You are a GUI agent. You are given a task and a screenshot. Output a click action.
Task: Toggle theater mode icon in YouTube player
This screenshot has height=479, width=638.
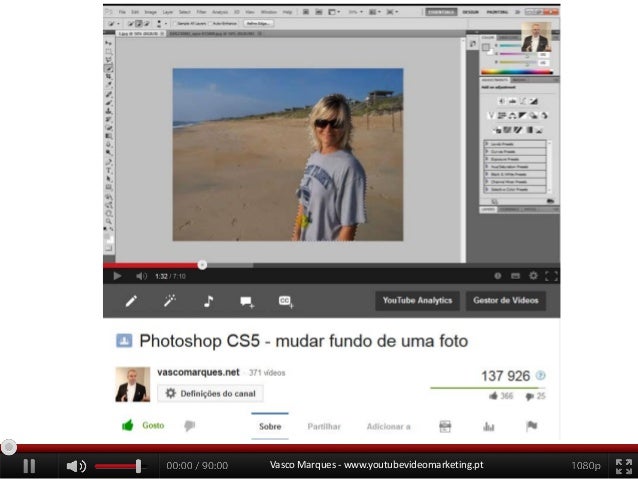(x=515, y=276)
